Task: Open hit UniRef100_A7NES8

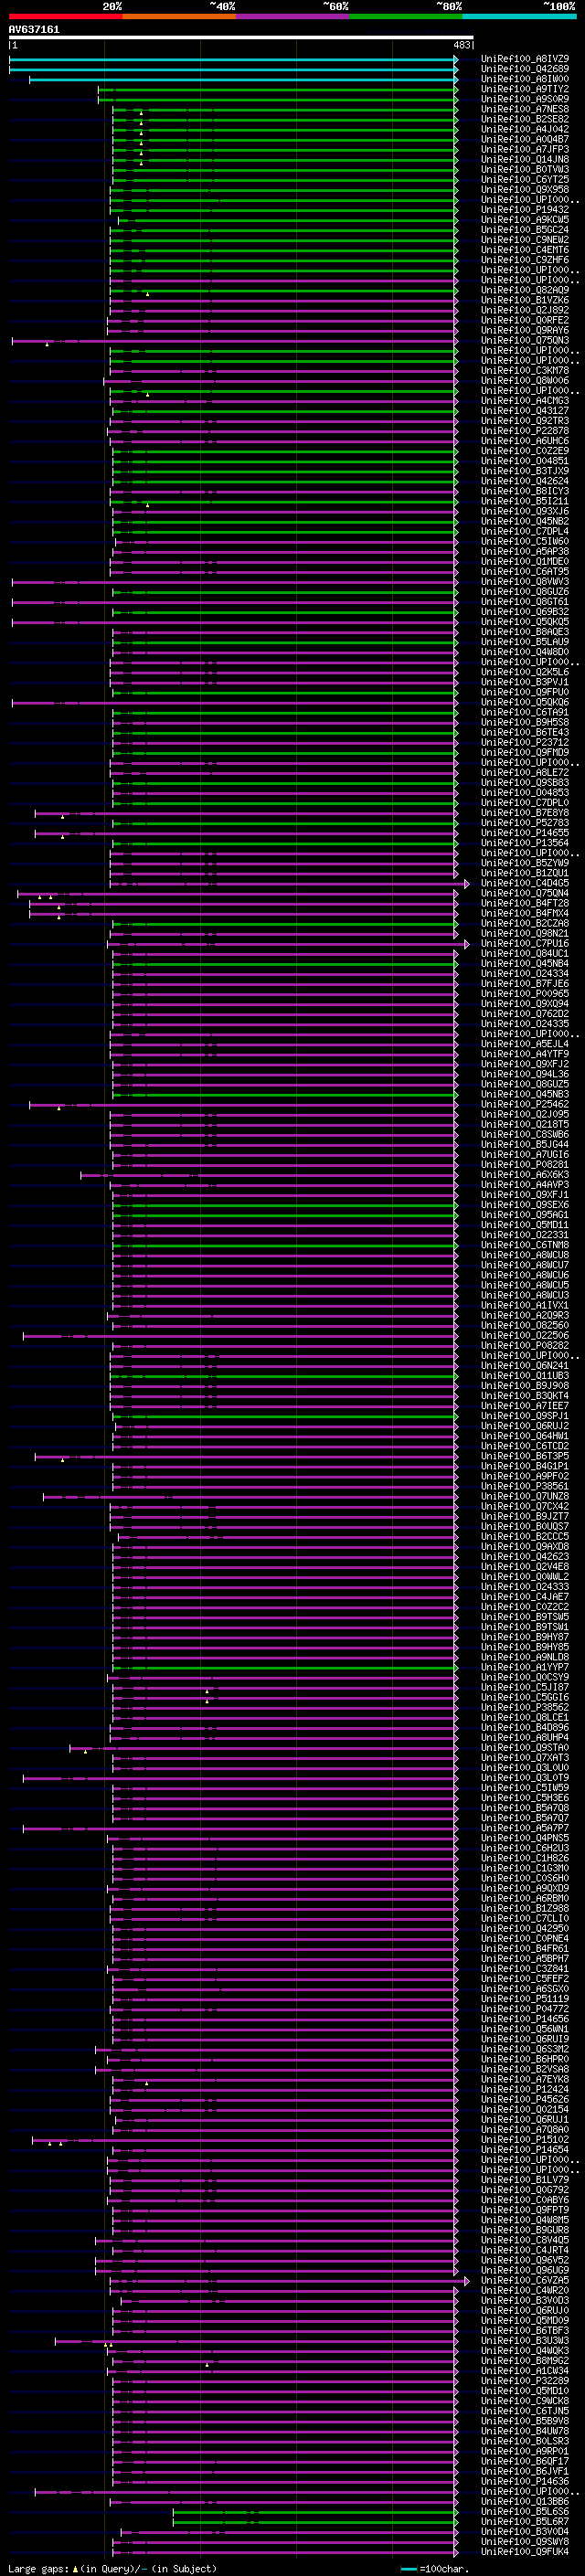Action: [525, 109]
